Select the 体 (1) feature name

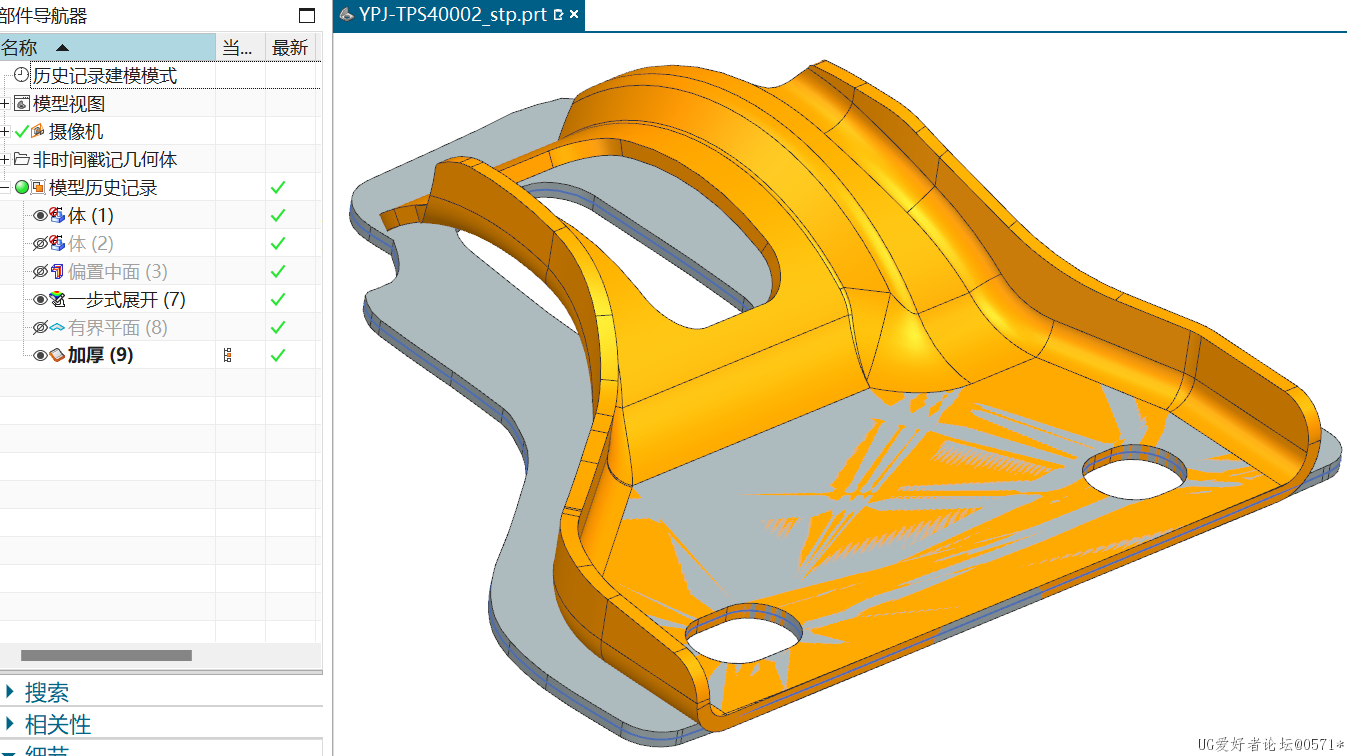pyautogui.click(x=91, y=215)
